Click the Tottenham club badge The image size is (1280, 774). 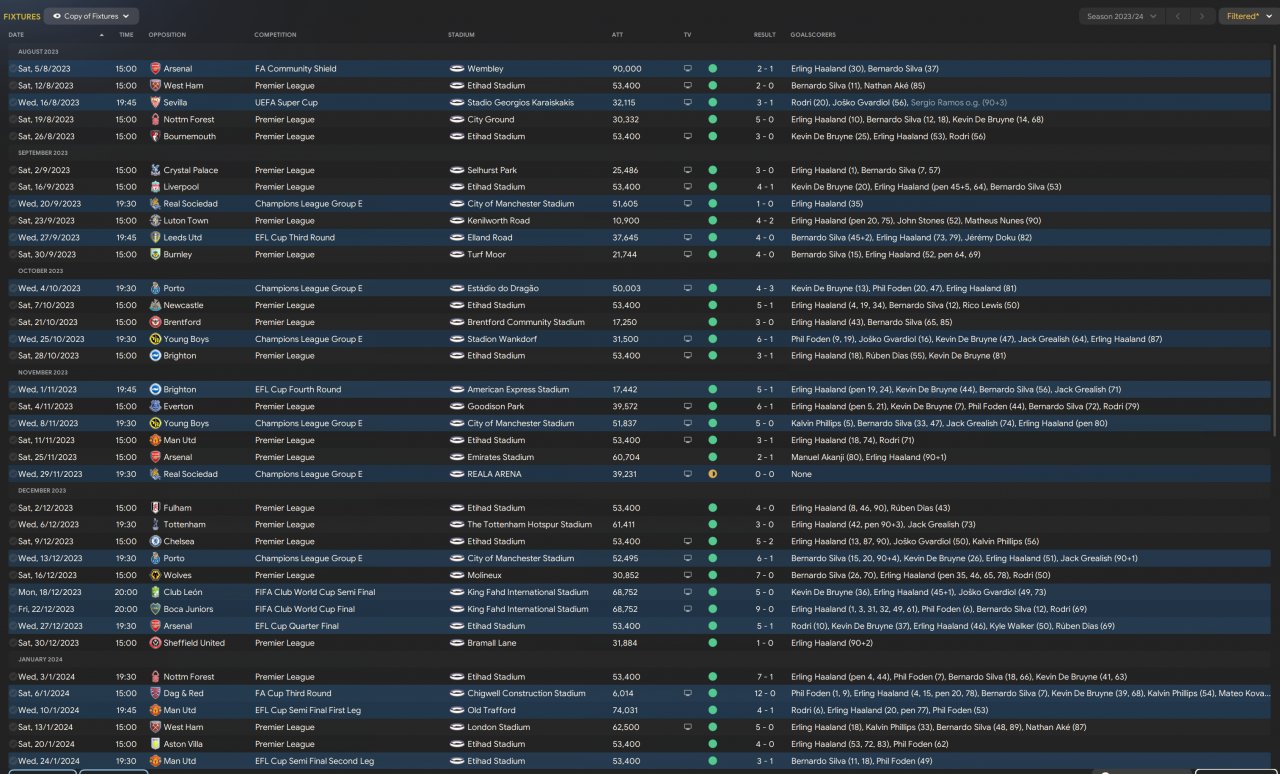point(155,525)
